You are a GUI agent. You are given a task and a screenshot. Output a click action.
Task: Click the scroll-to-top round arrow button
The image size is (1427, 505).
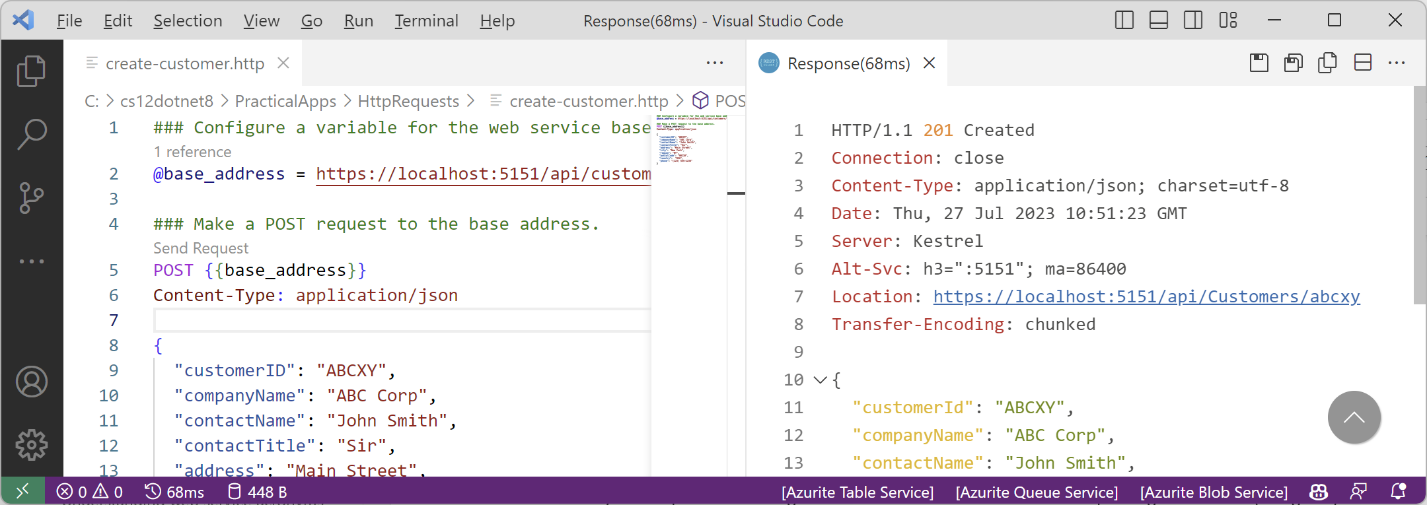pos(1354,417)
